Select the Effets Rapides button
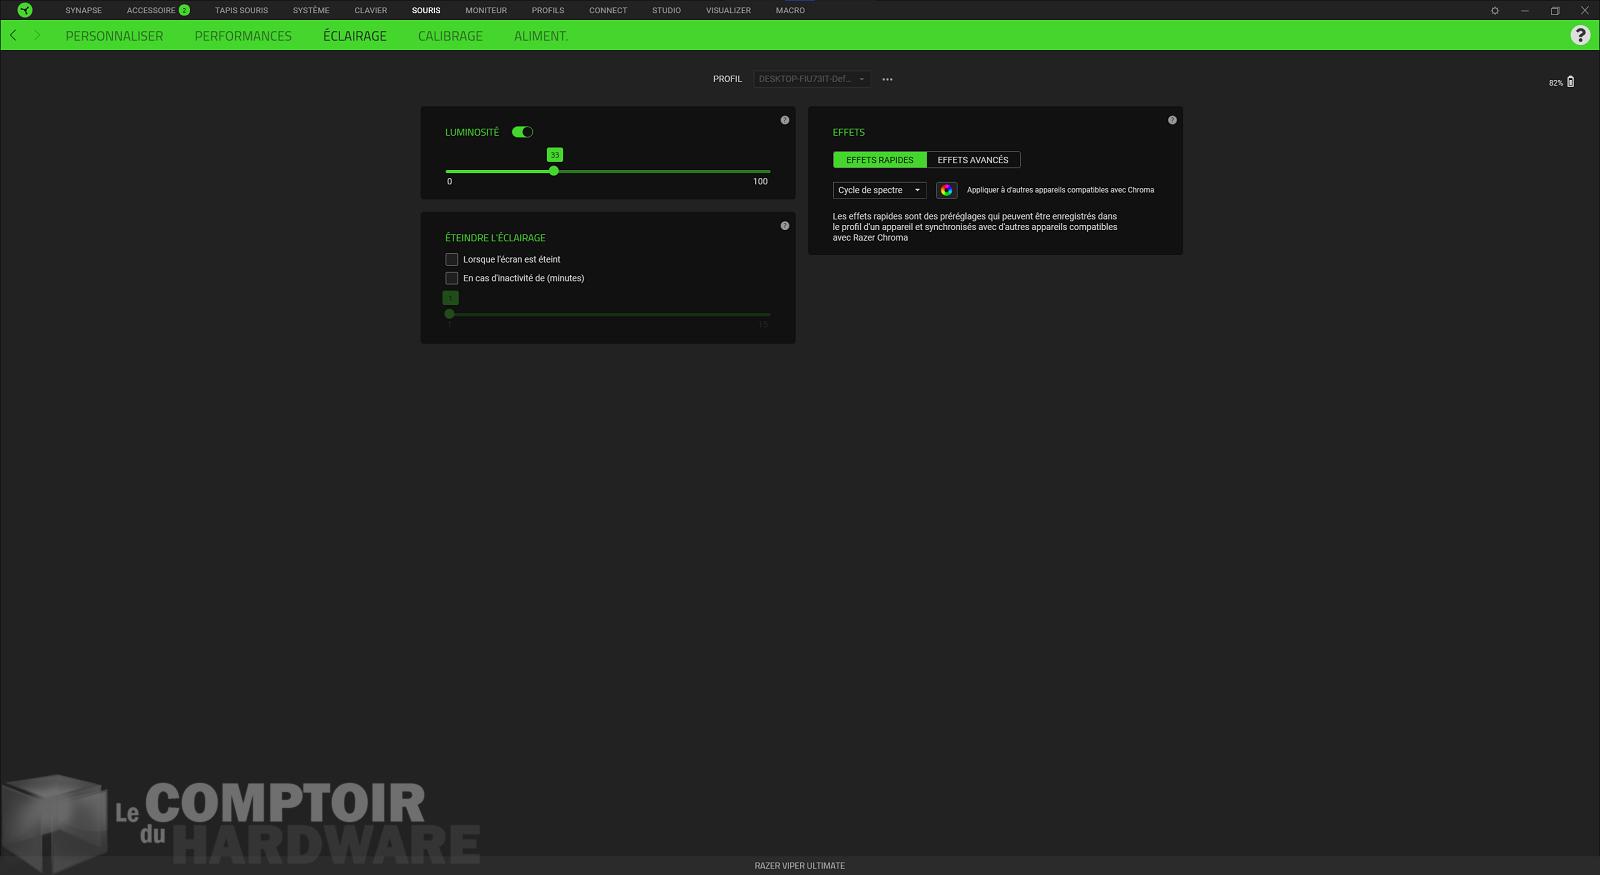Image resolution: width=1600 pixels, height=875 pixels. tap(880, 160)
